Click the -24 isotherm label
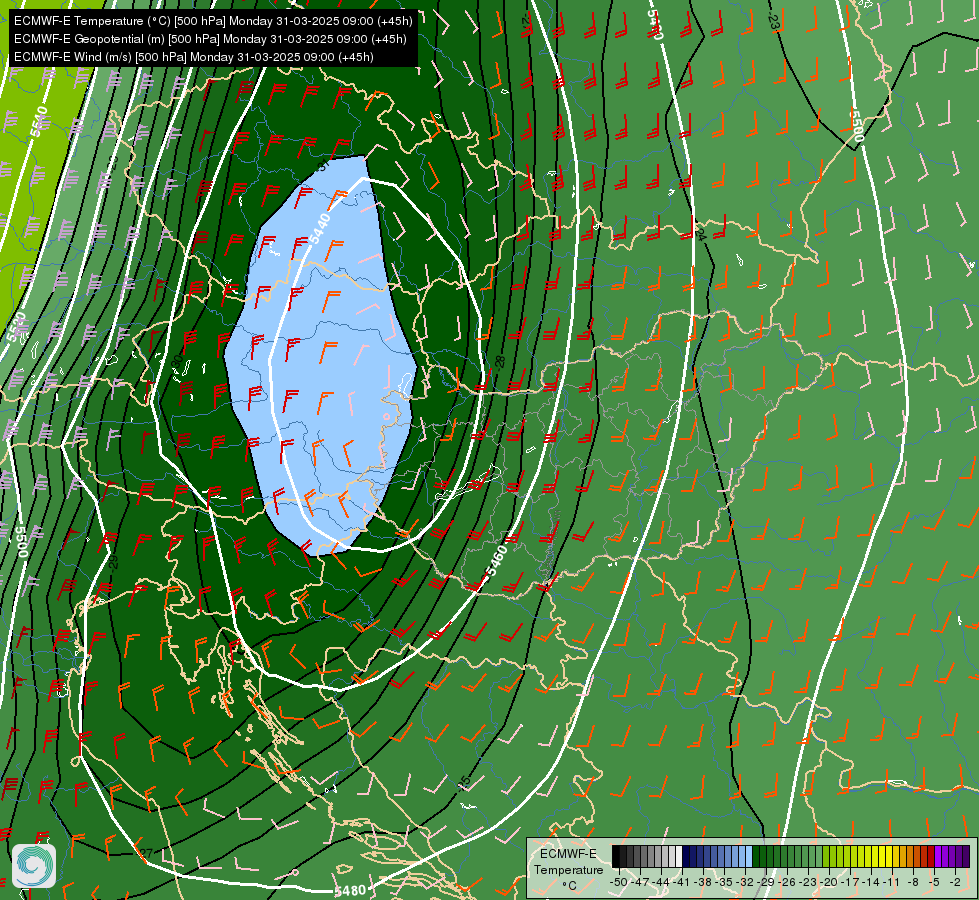 [701, 234]
